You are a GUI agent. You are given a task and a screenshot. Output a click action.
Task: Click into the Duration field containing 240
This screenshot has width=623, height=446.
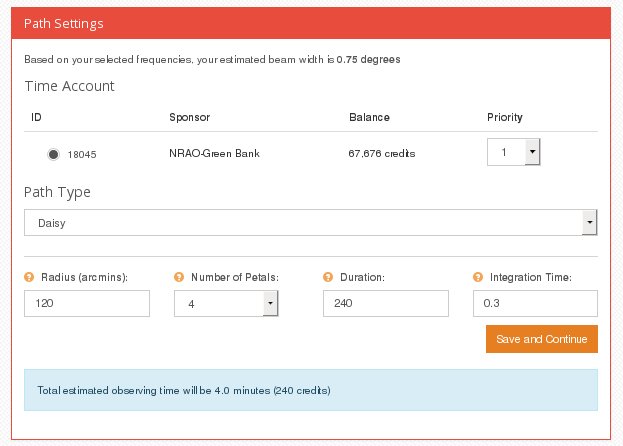coord(386,303)
